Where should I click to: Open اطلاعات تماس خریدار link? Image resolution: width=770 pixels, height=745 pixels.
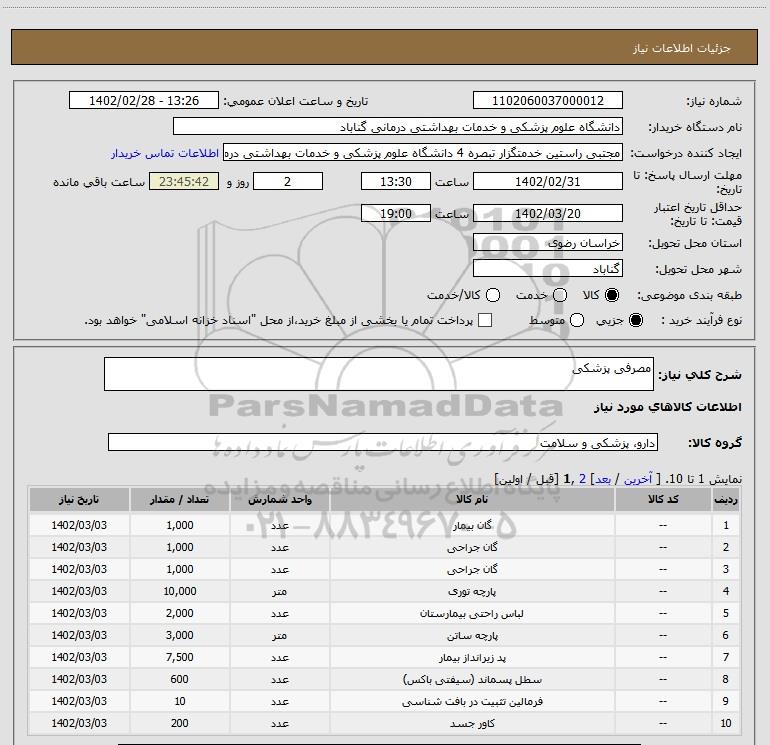pyautogui.click(x=165, y=153)
